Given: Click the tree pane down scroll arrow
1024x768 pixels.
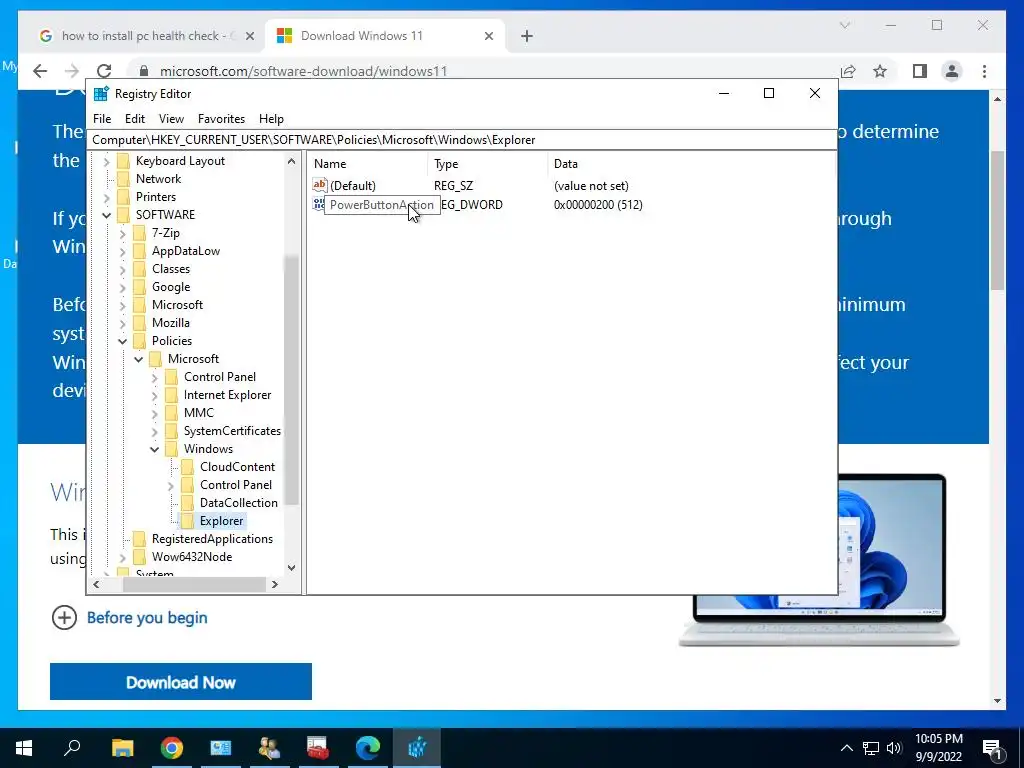Looking at the screenshot, I should tap(291, 568).
